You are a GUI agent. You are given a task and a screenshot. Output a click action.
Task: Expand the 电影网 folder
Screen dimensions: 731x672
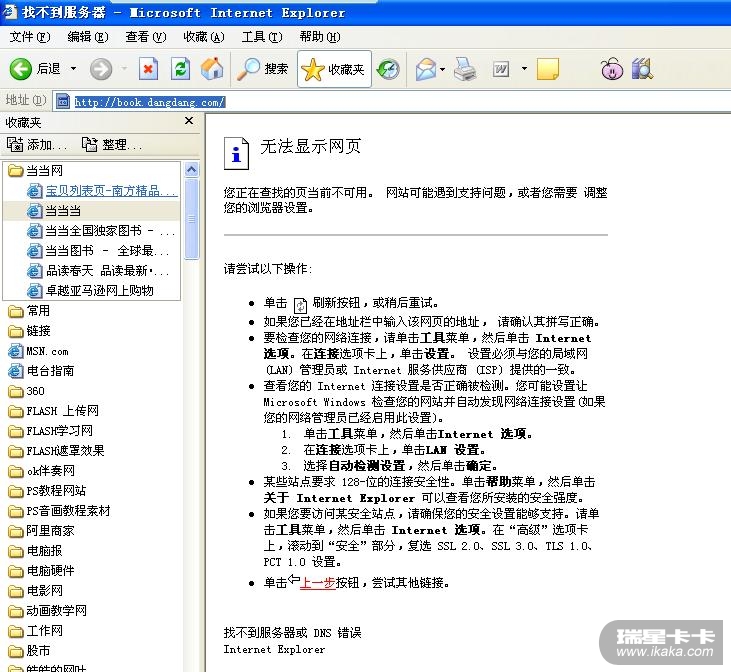point(35,591)
